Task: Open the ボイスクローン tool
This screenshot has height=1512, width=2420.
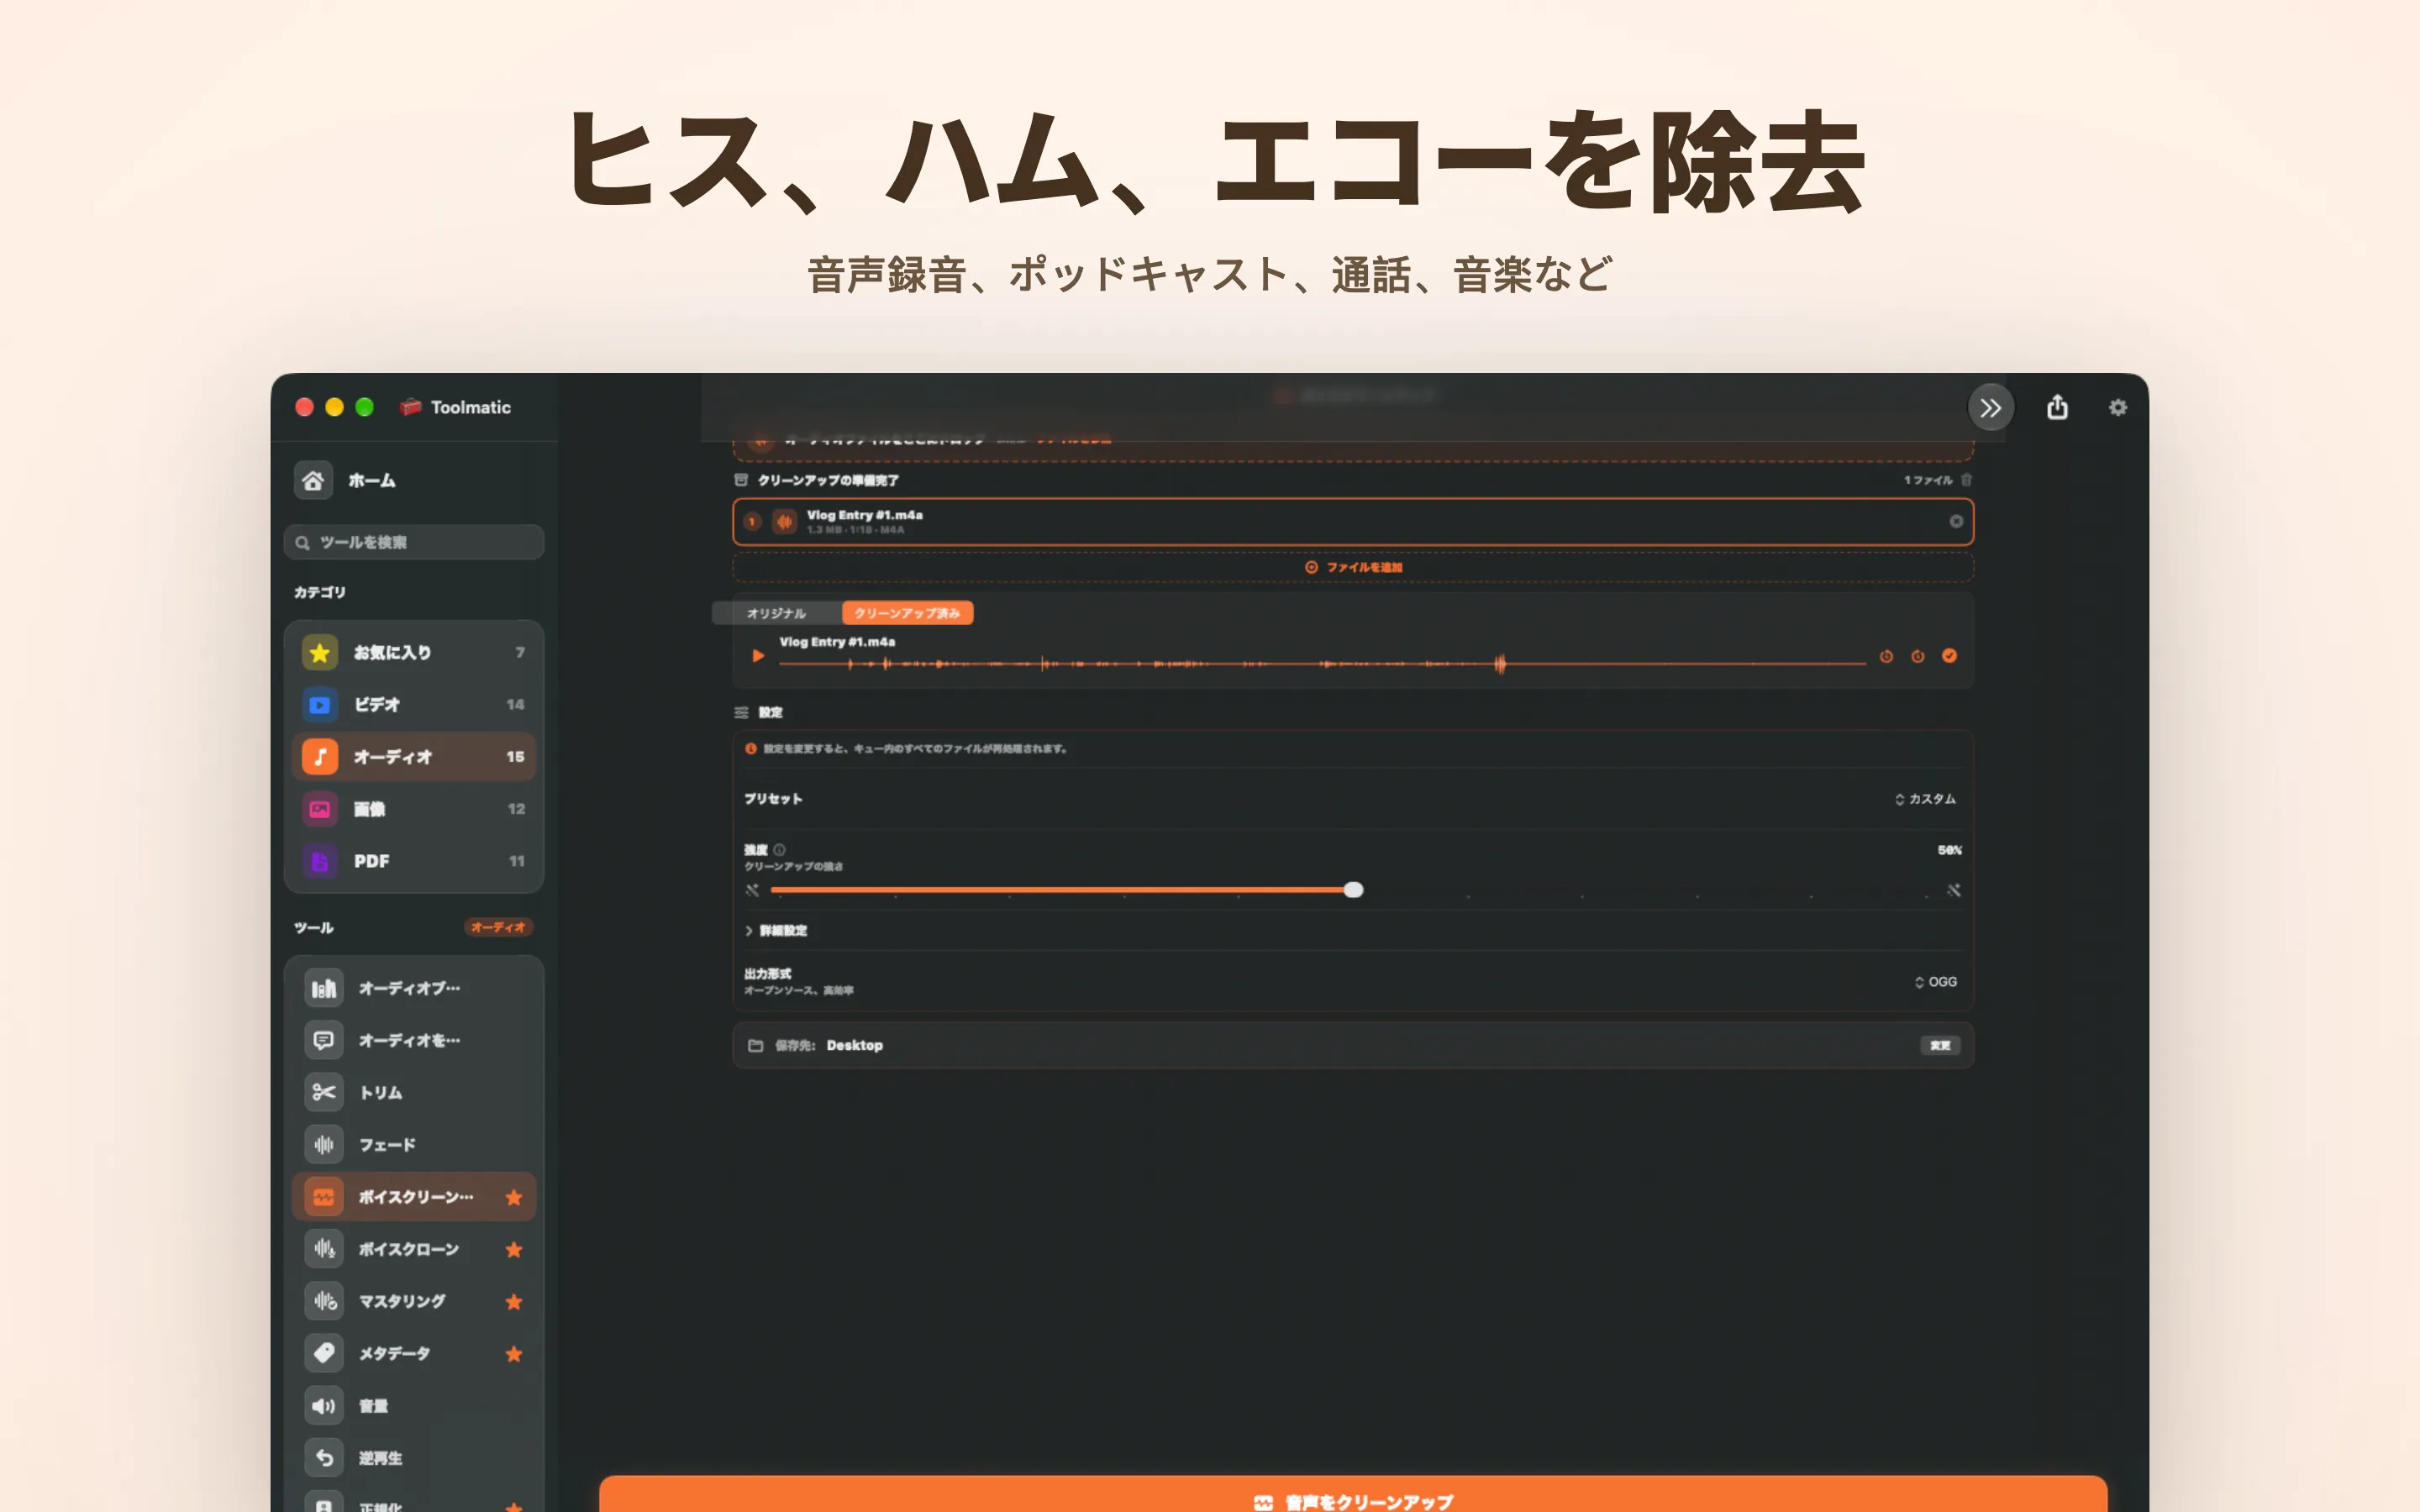Action: (x=414, y=1249)
